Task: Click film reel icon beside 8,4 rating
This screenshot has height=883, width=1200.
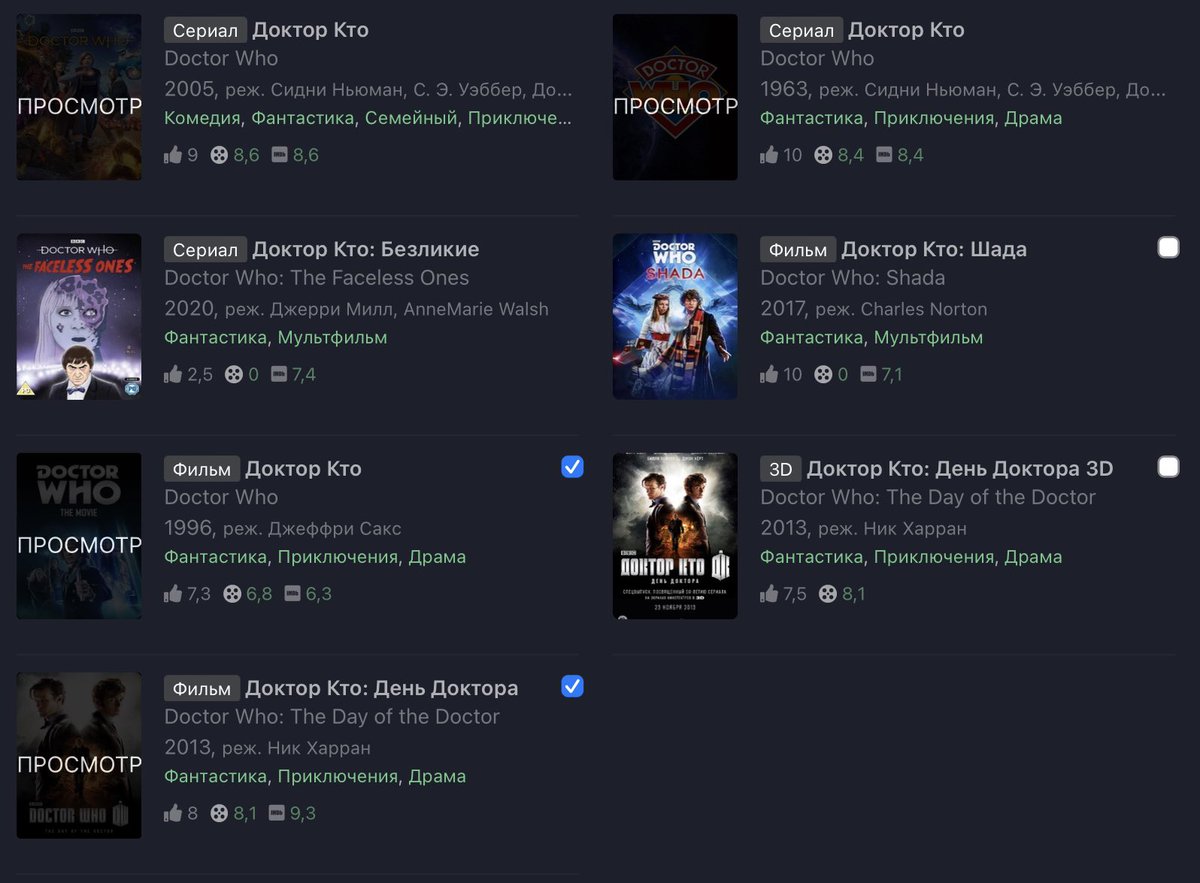Action: coord(824,155)
